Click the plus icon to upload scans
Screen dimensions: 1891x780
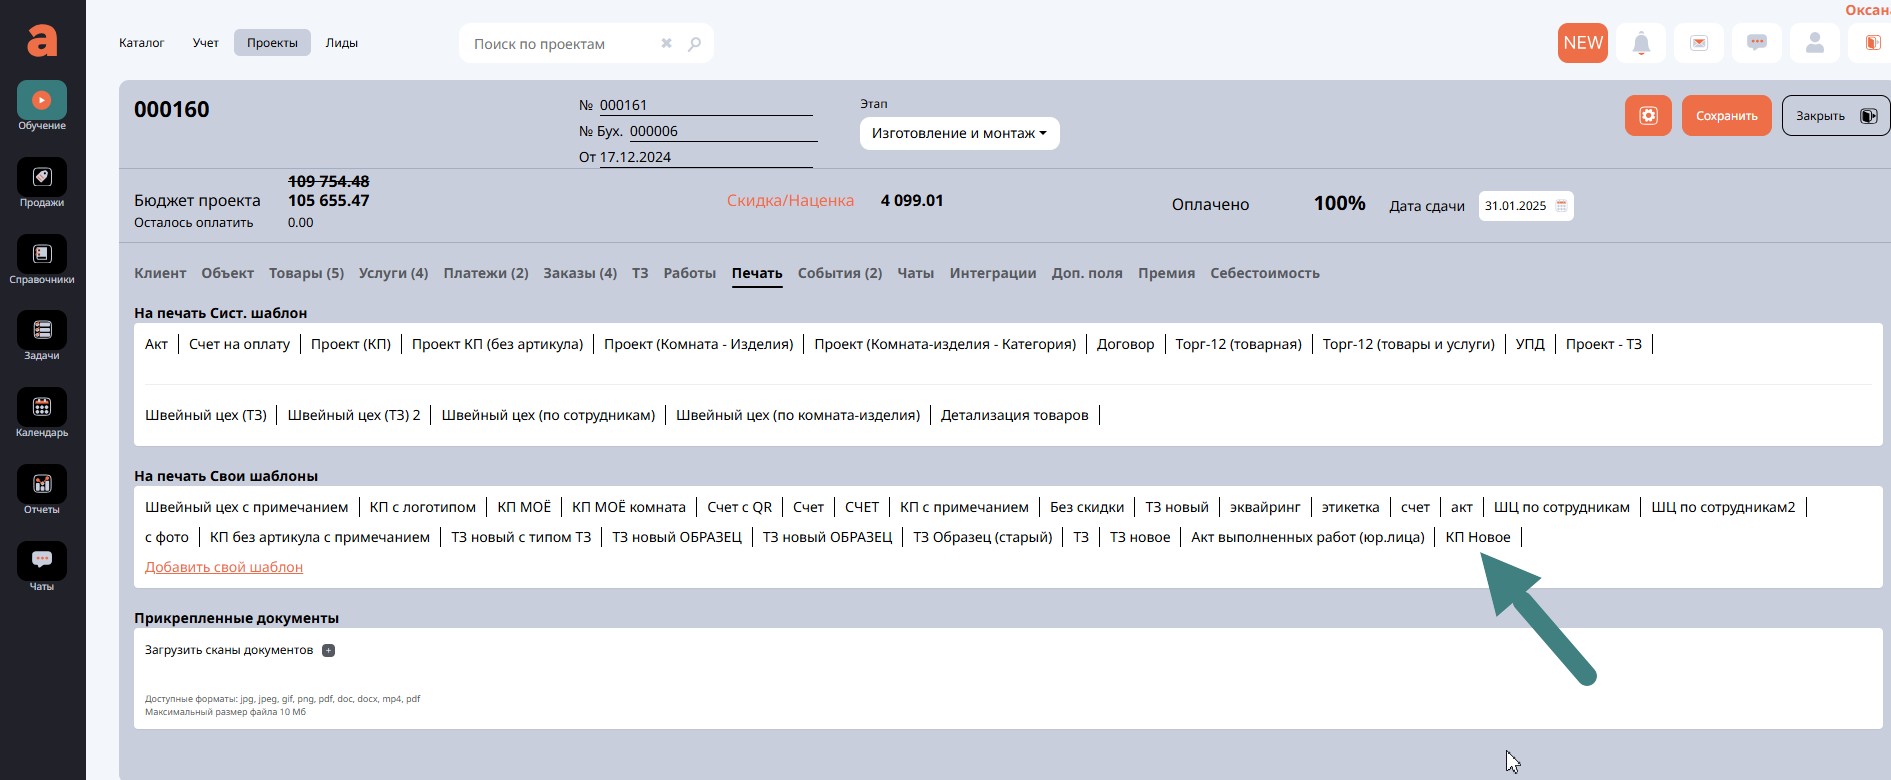328,650
